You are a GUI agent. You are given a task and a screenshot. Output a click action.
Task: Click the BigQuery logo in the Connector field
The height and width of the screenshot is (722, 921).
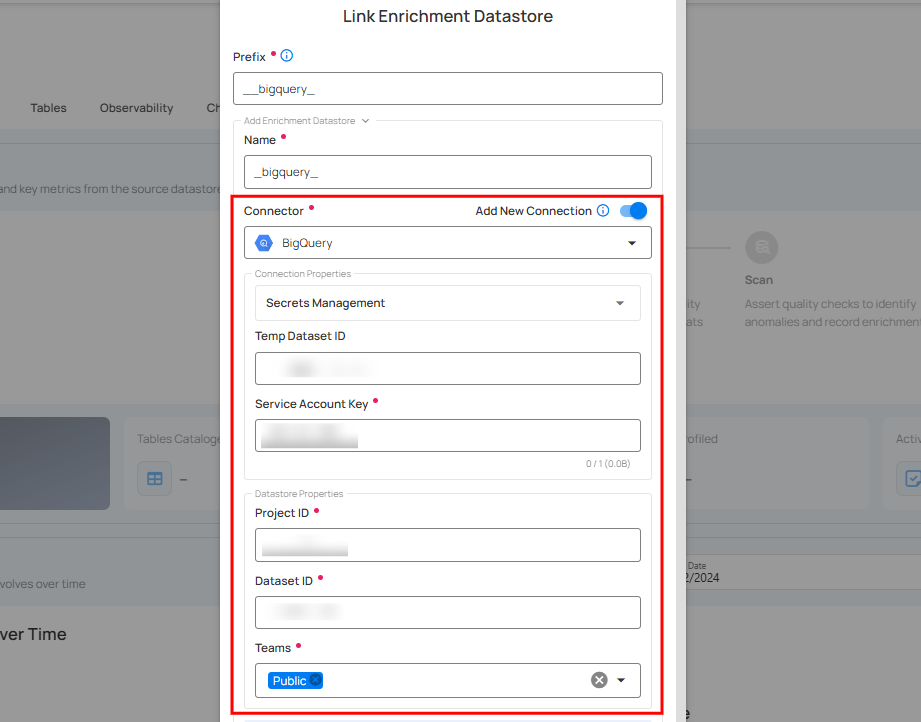(x=263, y=242)
